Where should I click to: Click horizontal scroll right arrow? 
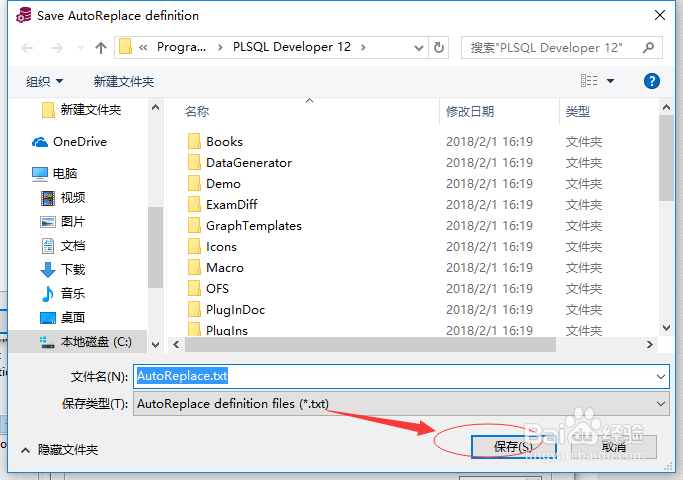click(x=649, y=345)
